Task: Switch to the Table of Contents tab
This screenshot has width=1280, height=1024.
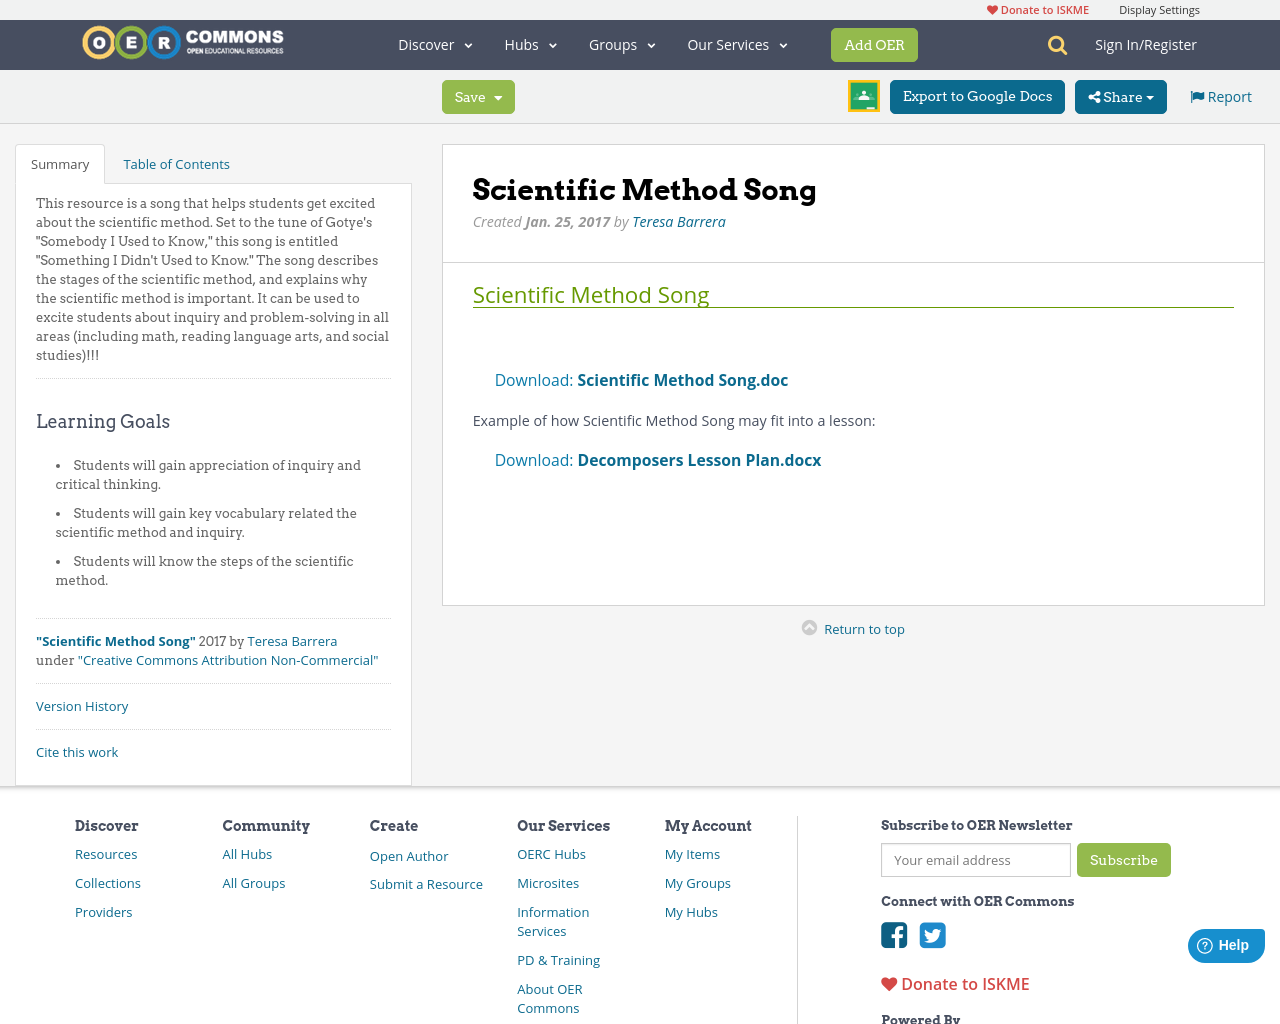Action: tap(175, 162)
